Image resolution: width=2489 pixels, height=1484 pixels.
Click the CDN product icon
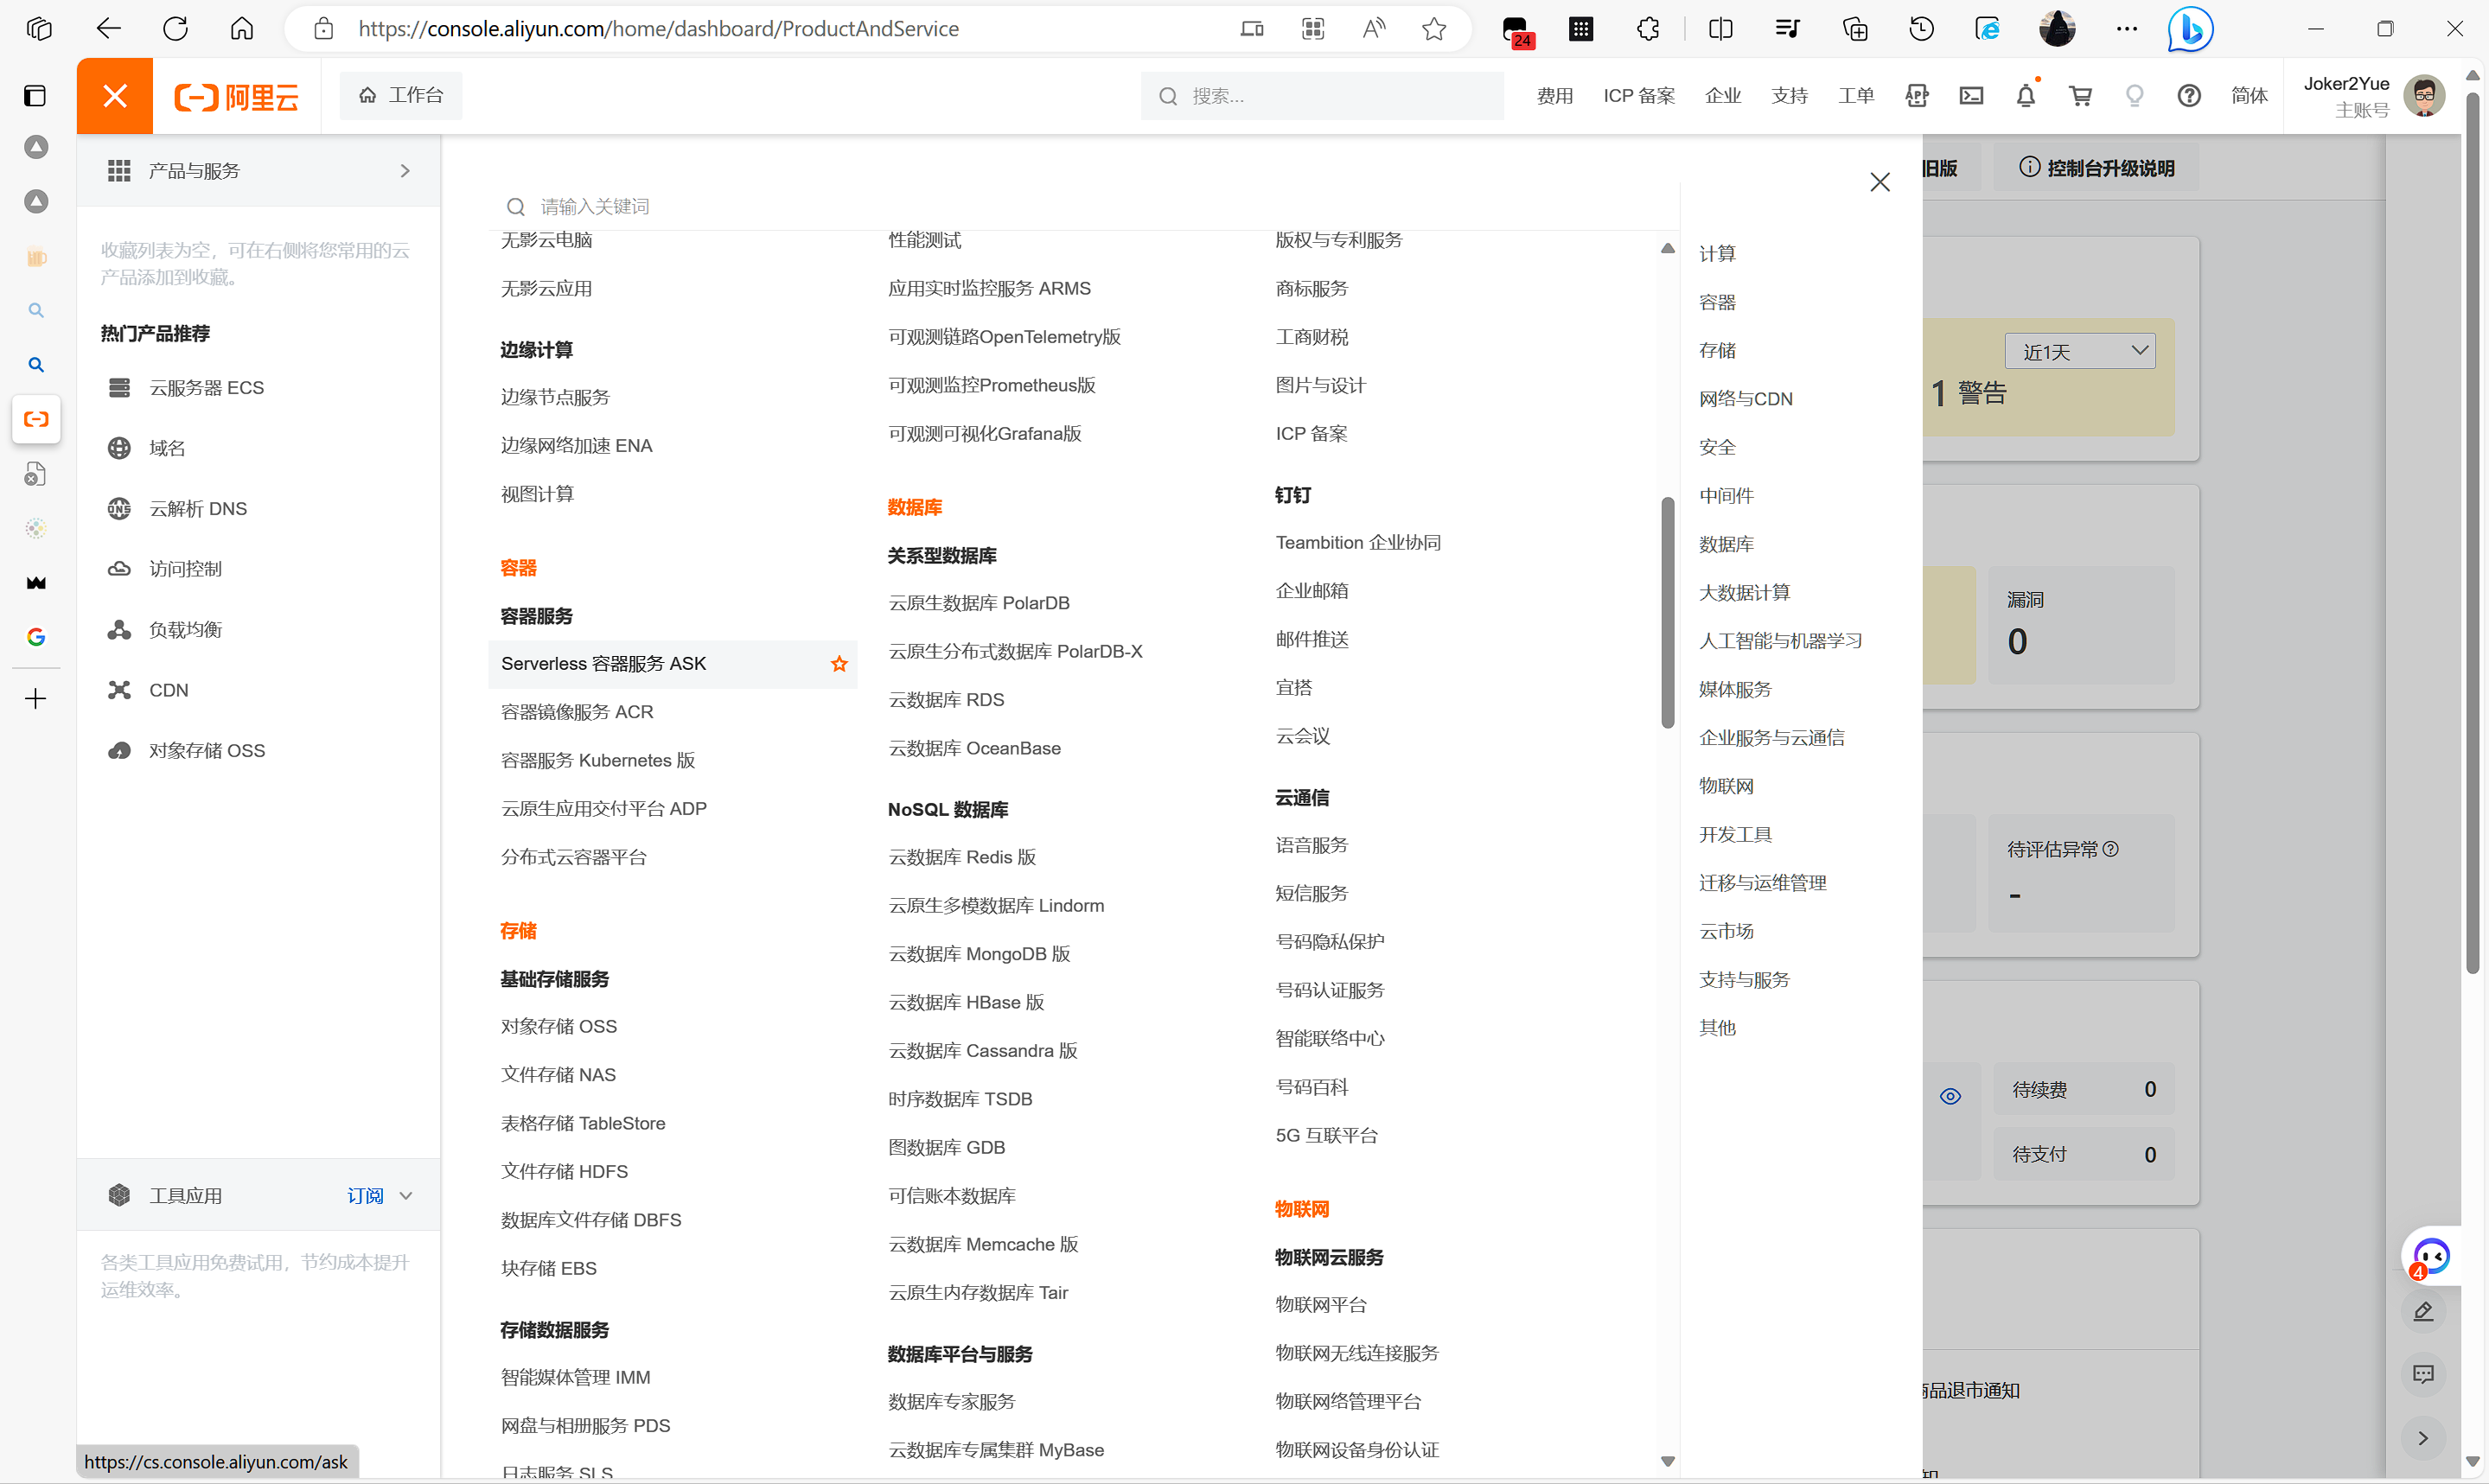click(119, 690)
